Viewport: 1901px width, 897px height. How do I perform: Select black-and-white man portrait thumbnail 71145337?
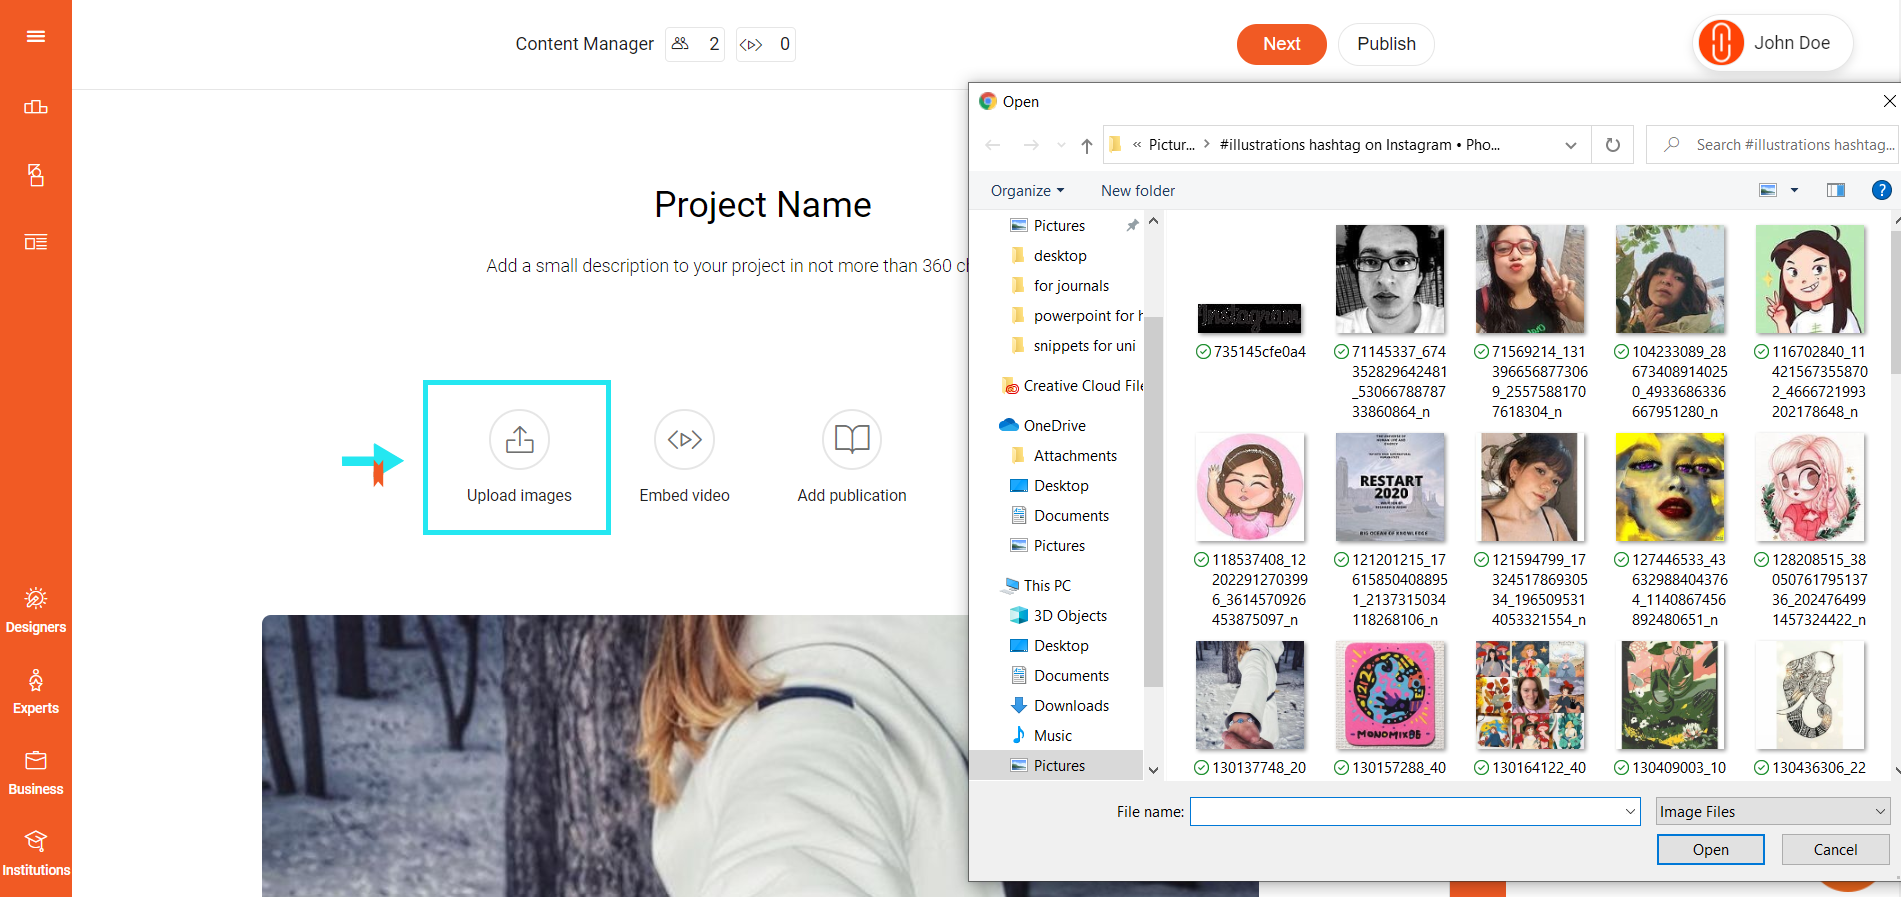pyautogui.click(x=1390, y=279)
